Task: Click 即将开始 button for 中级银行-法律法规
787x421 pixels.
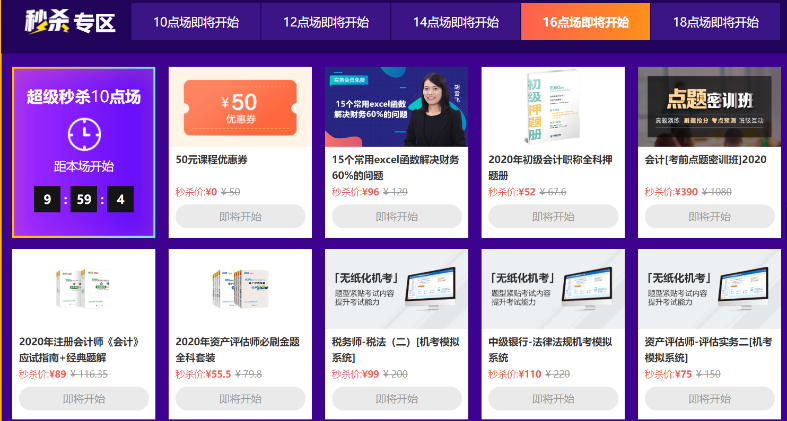Action: coord(553,398)
